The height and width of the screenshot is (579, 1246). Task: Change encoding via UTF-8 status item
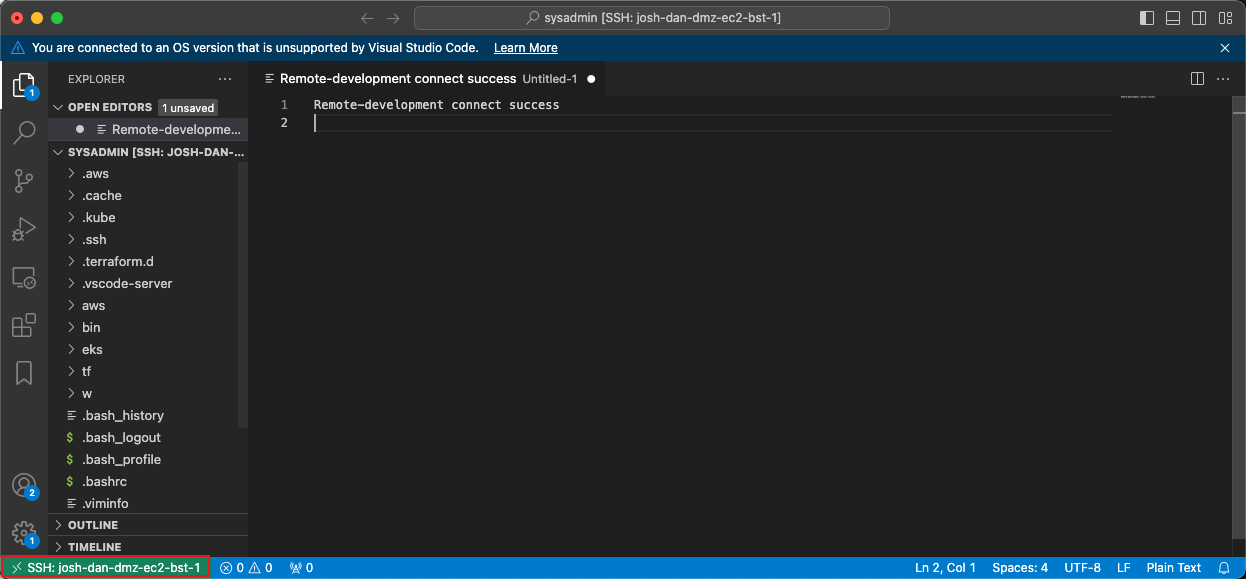coord(1083,568)
